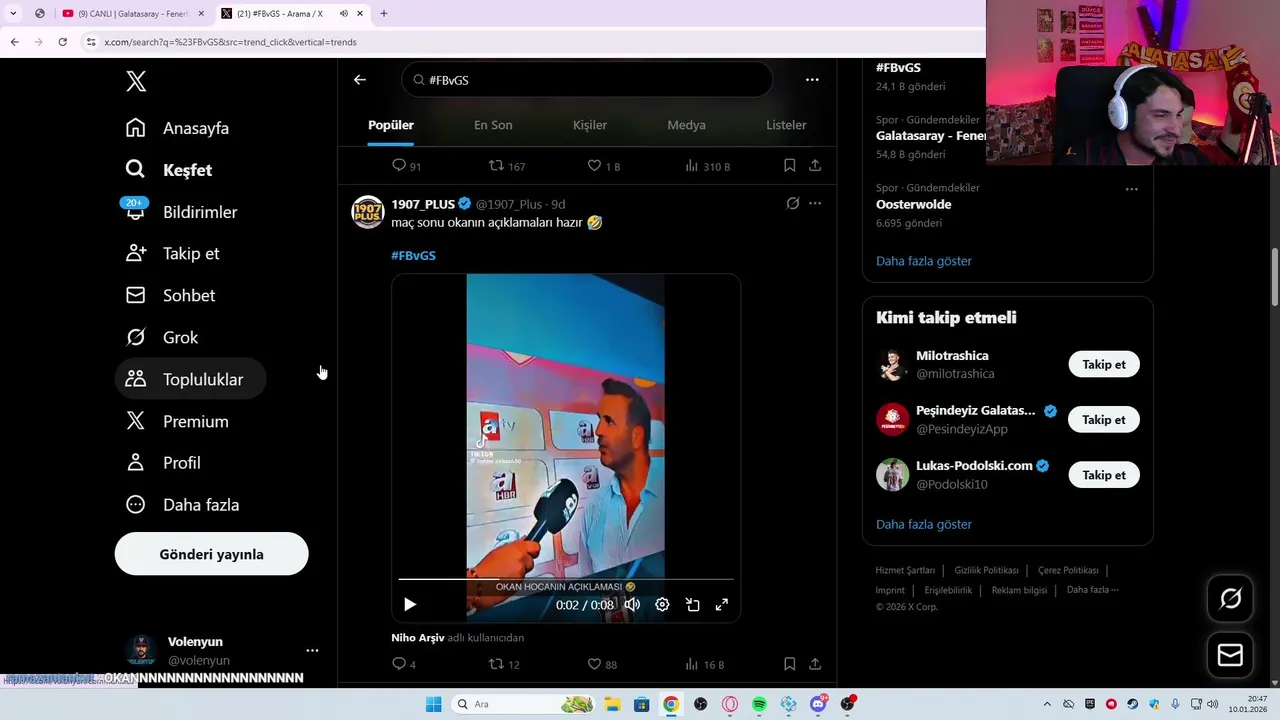The image size is (1280, 720).
Task: Open Grok from the sidebar
Action: pyautogui.click(x=162, y=338)
